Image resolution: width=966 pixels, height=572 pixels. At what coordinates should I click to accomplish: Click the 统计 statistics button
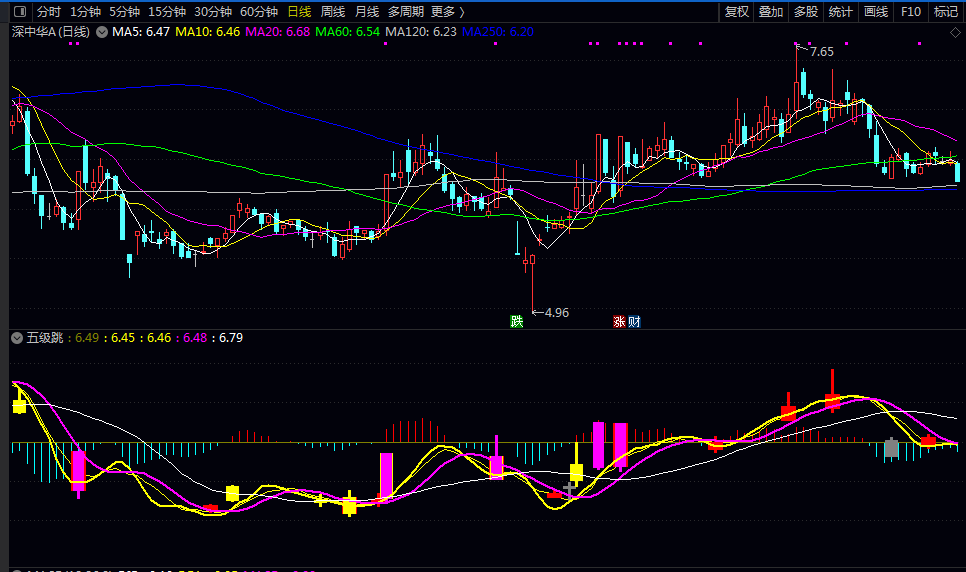[840, 12]
